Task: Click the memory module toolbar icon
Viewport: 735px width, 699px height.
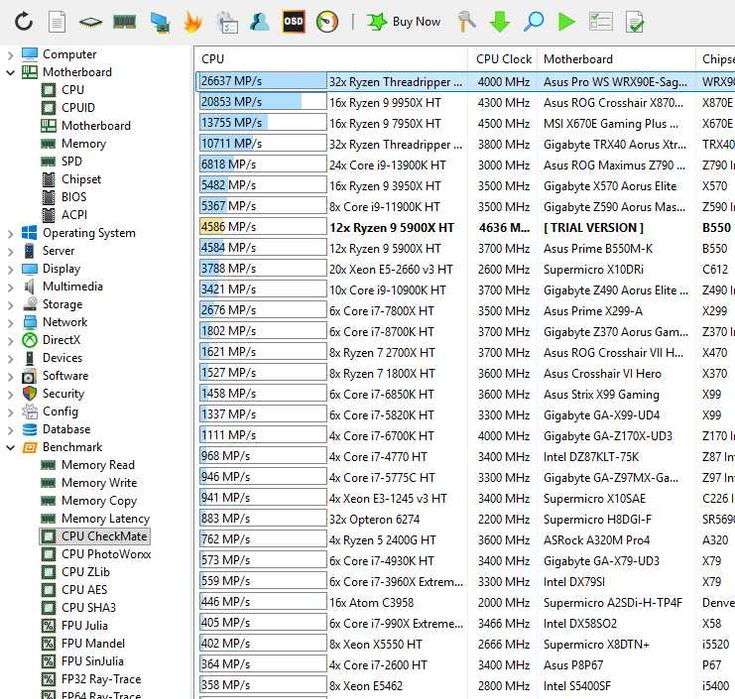Action: pyautogui.click(x=125, y=22)
